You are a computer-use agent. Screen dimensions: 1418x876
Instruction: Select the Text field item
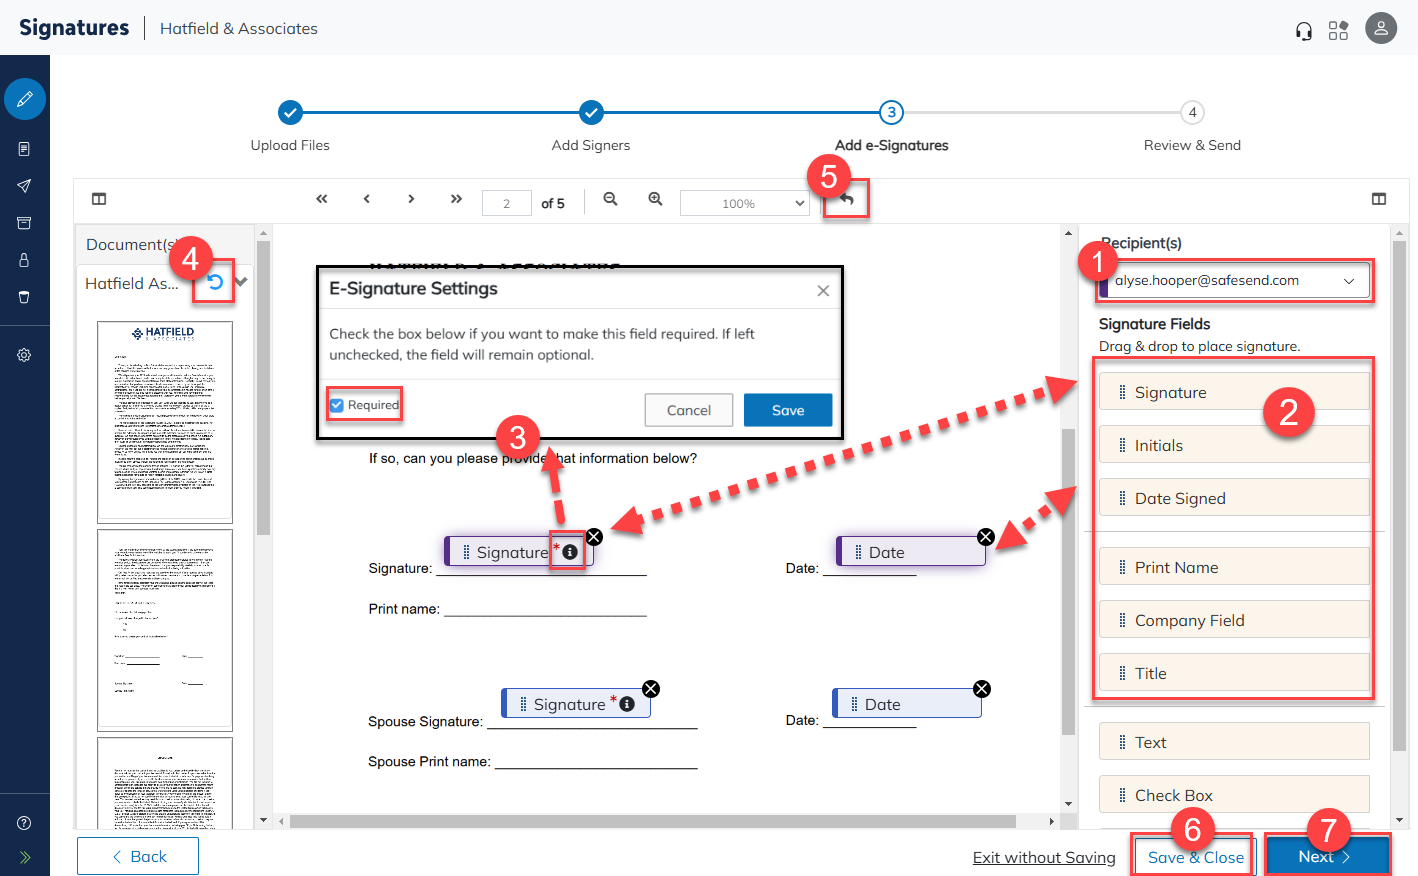[x=1234, y=742]
